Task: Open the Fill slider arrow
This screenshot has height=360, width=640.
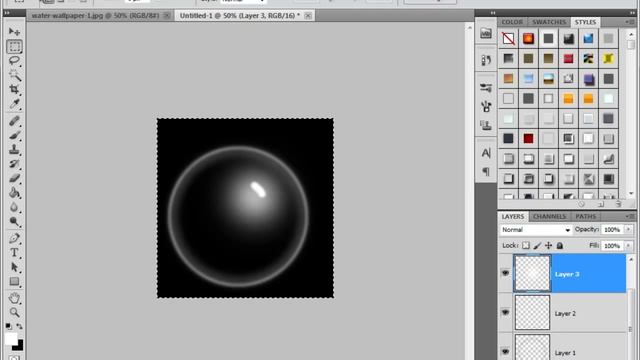Action: pos(629,246)
